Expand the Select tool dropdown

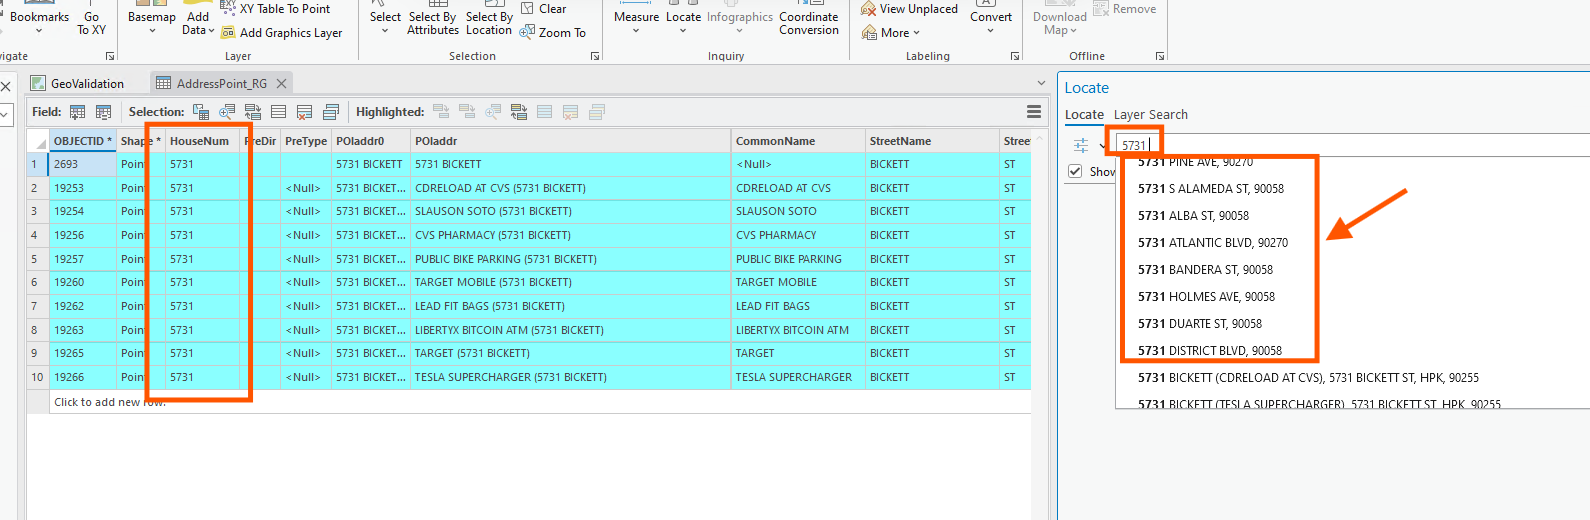point(385,31)
